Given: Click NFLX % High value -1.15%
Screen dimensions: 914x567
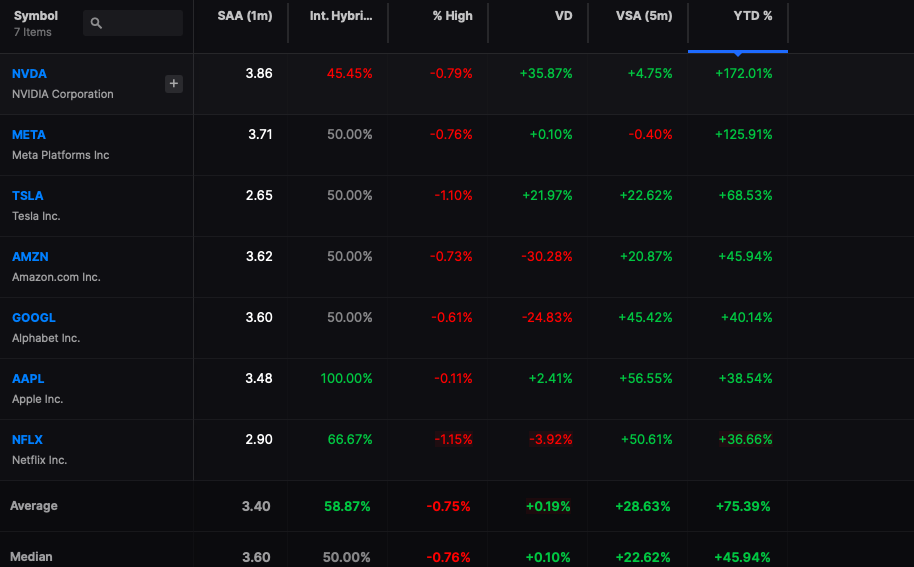Looking at the screenshot, I should (x=454, y=440).
